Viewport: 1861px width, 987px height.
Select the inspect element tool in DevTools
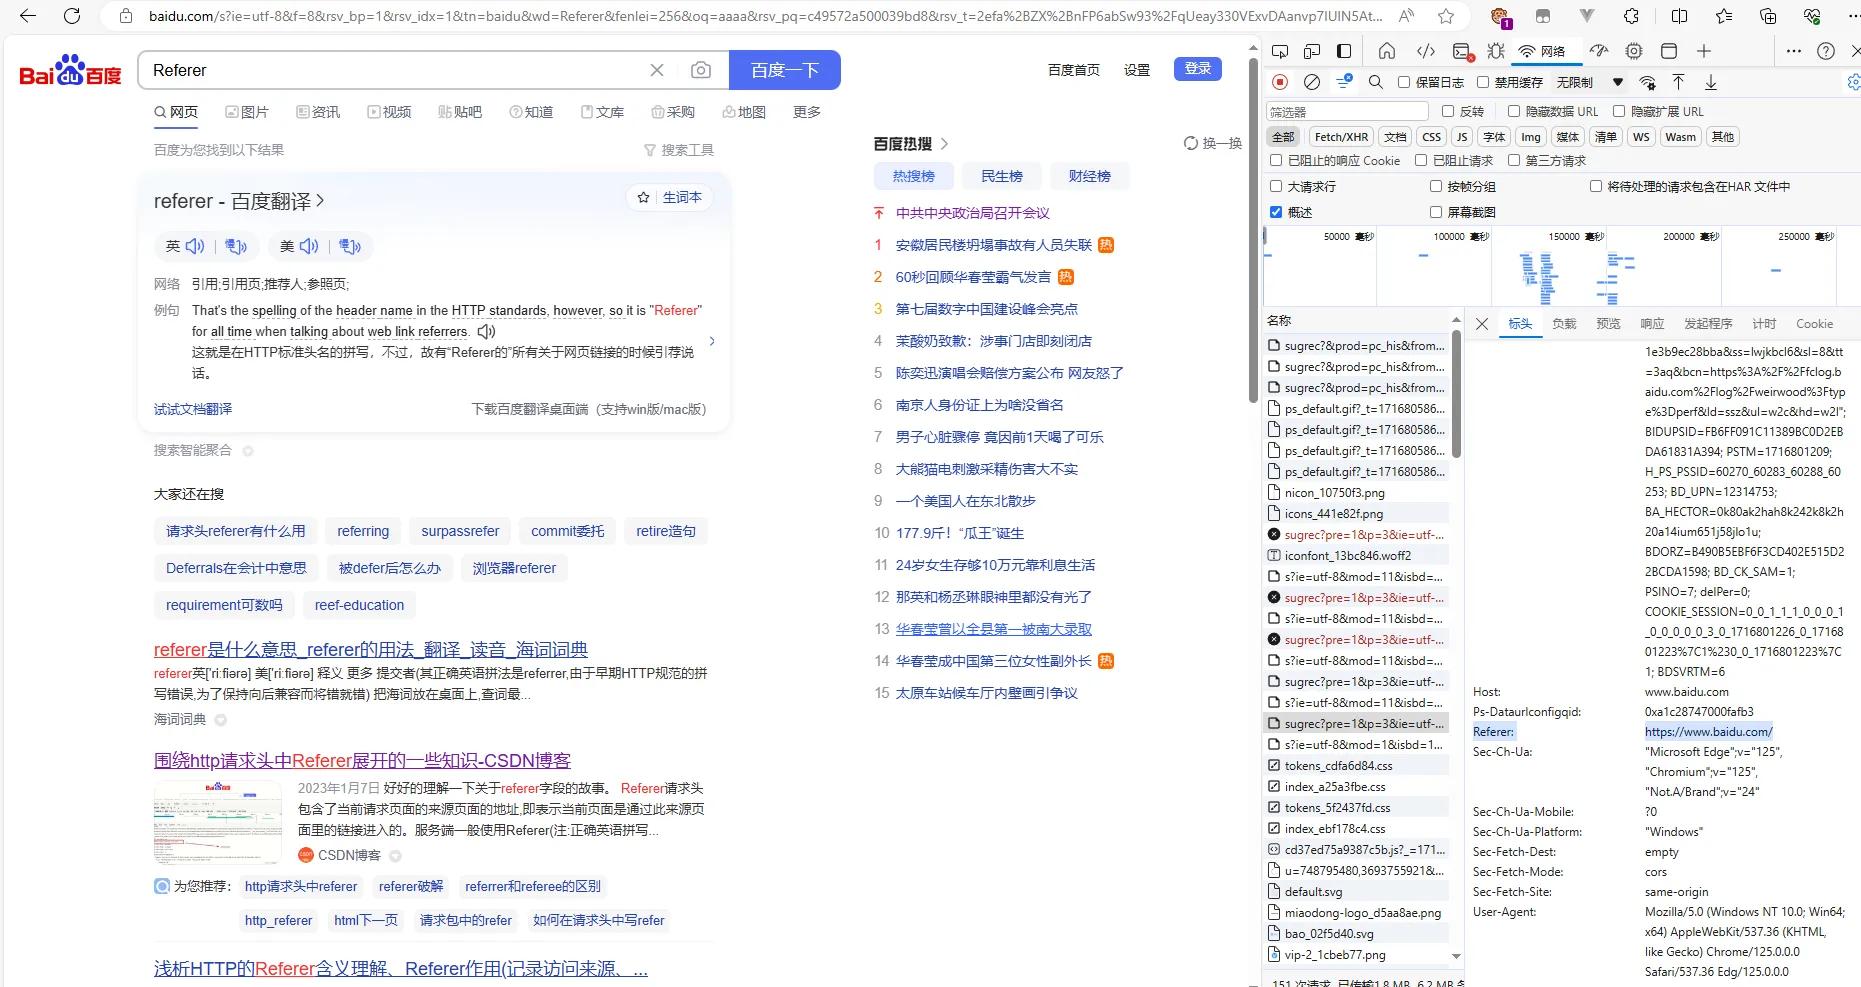click(x=1281, y=51)
